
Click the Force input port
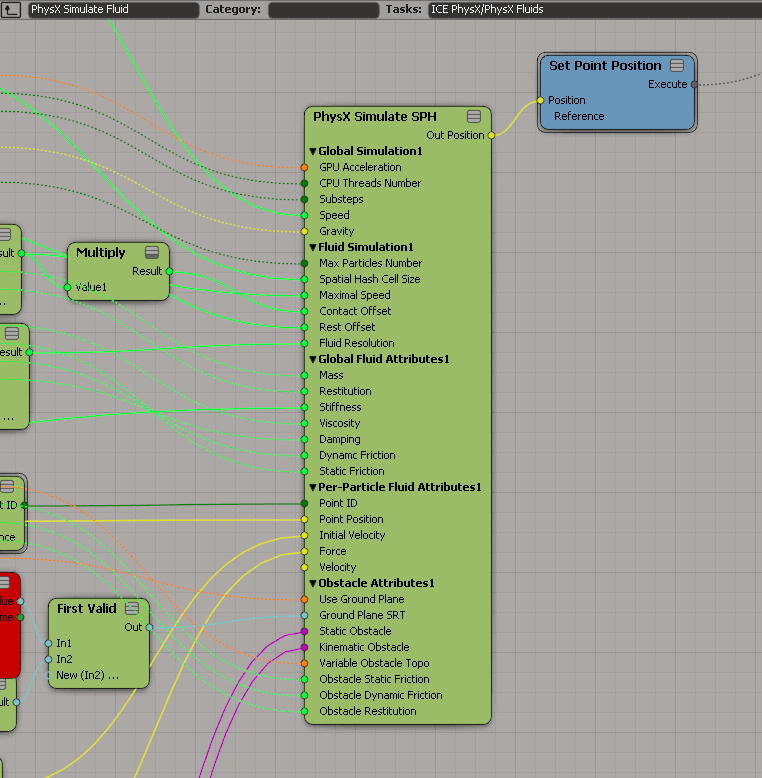(305, 551)
